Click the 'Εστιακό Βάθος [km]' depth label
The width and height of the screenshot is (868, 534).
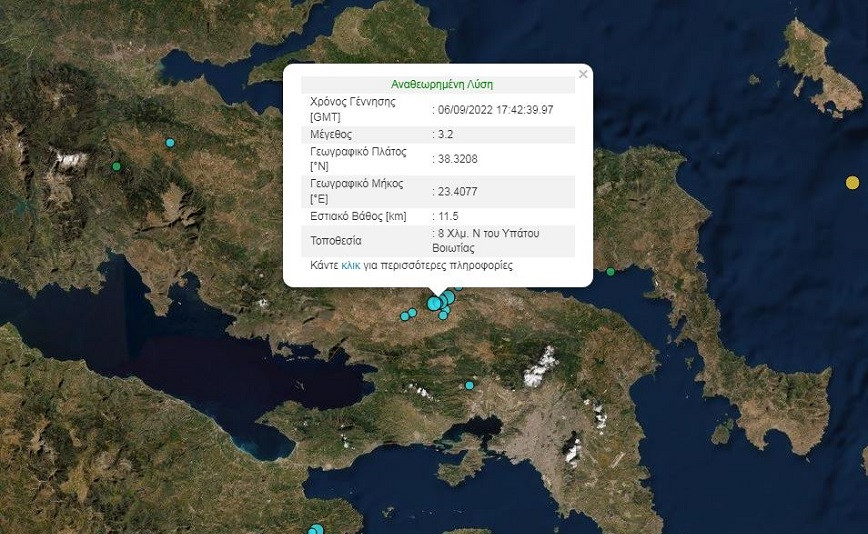[359, 216]
